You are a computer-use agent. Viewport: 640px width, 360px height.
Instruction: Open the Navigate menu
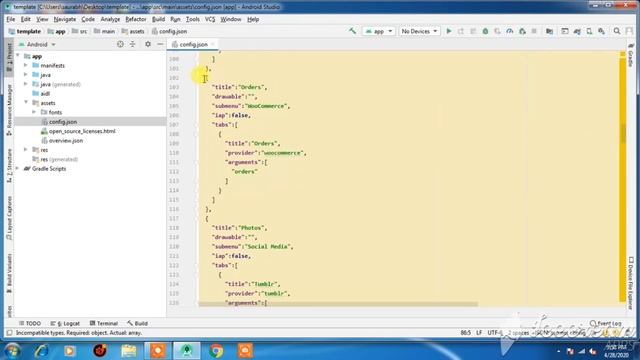(64, 19)
